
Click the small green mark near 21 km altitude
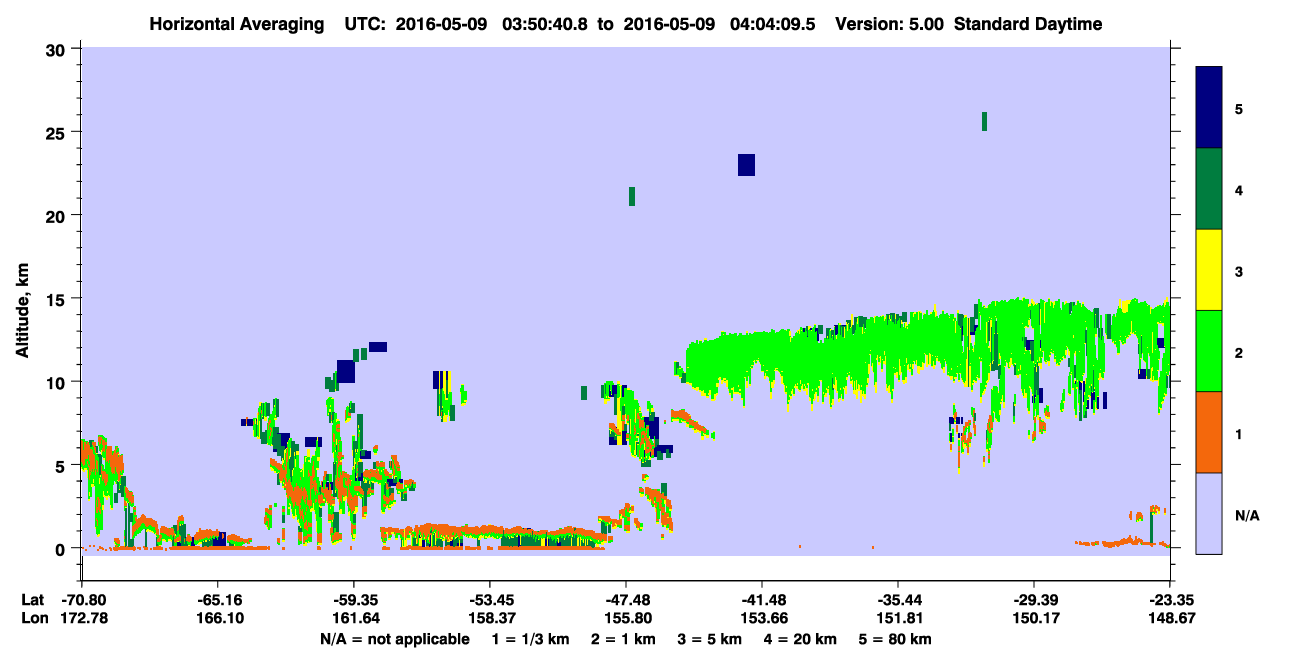coord(632,196)
